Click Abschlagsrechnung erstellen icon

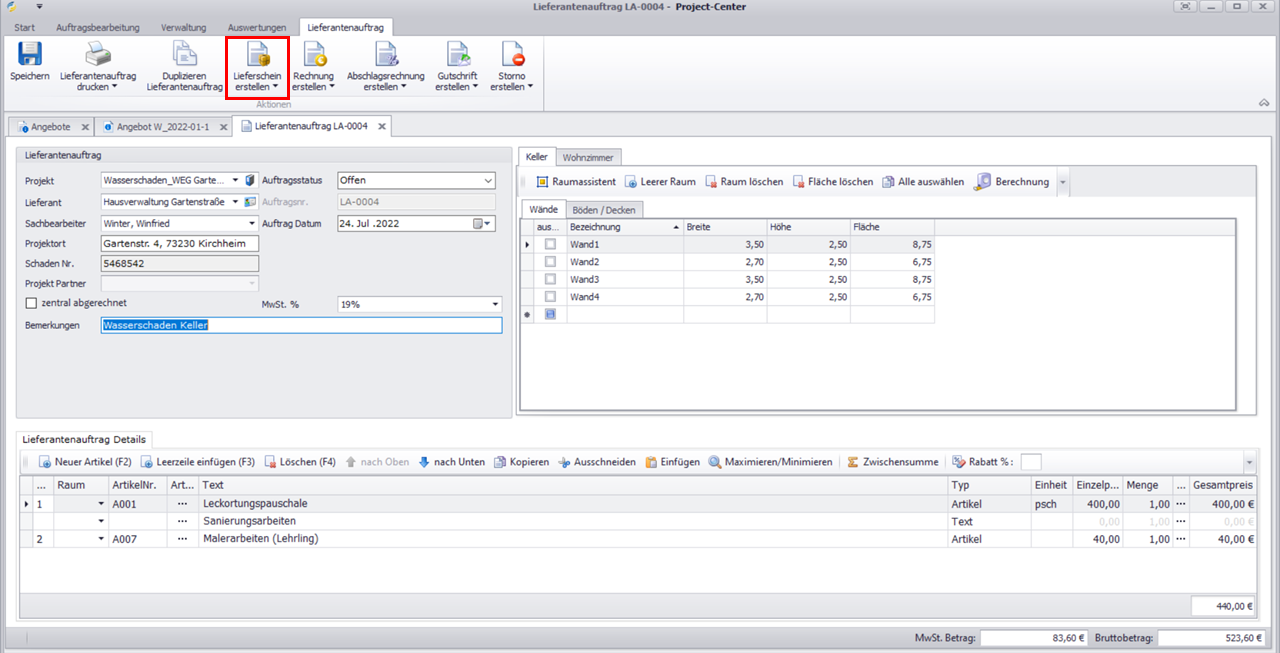tap(385, 55)
